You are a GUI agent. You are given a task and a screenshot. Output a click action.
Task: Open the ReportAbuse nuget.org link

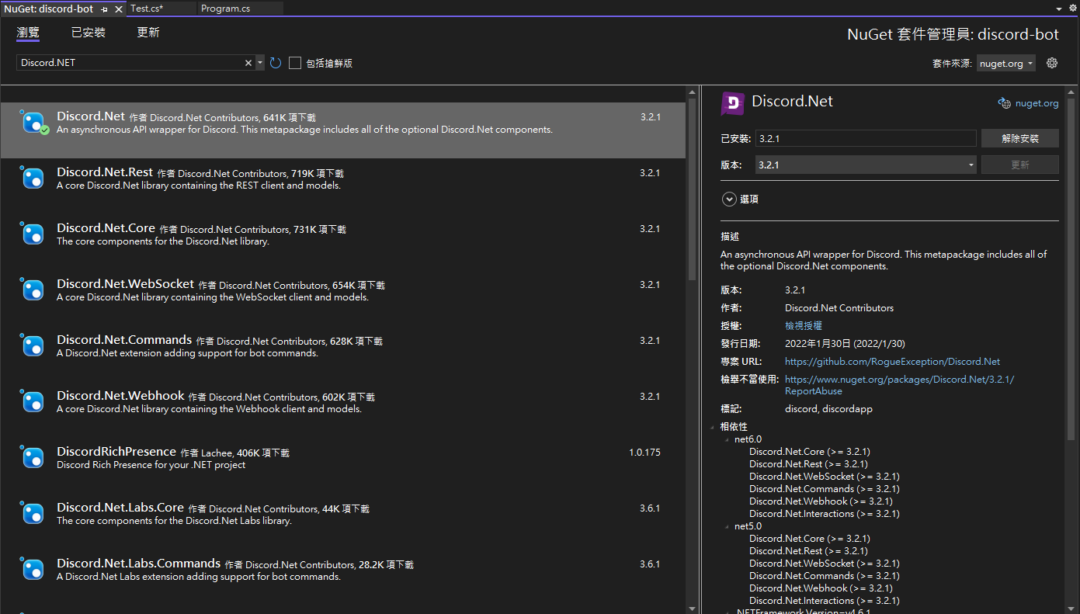pyautogui.click(x=899, y=385)
